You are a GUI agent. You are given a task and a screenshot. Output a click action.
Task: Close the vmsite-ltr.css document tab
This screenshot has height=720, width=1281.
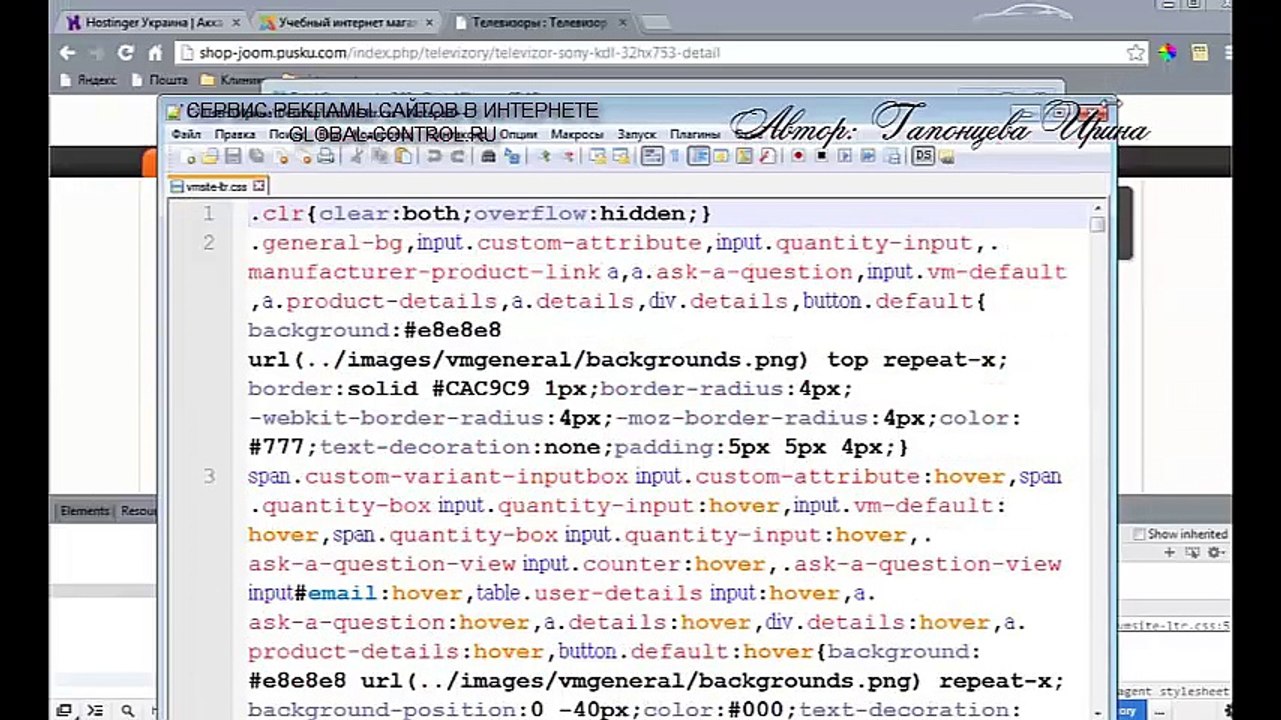click(259, 186)
